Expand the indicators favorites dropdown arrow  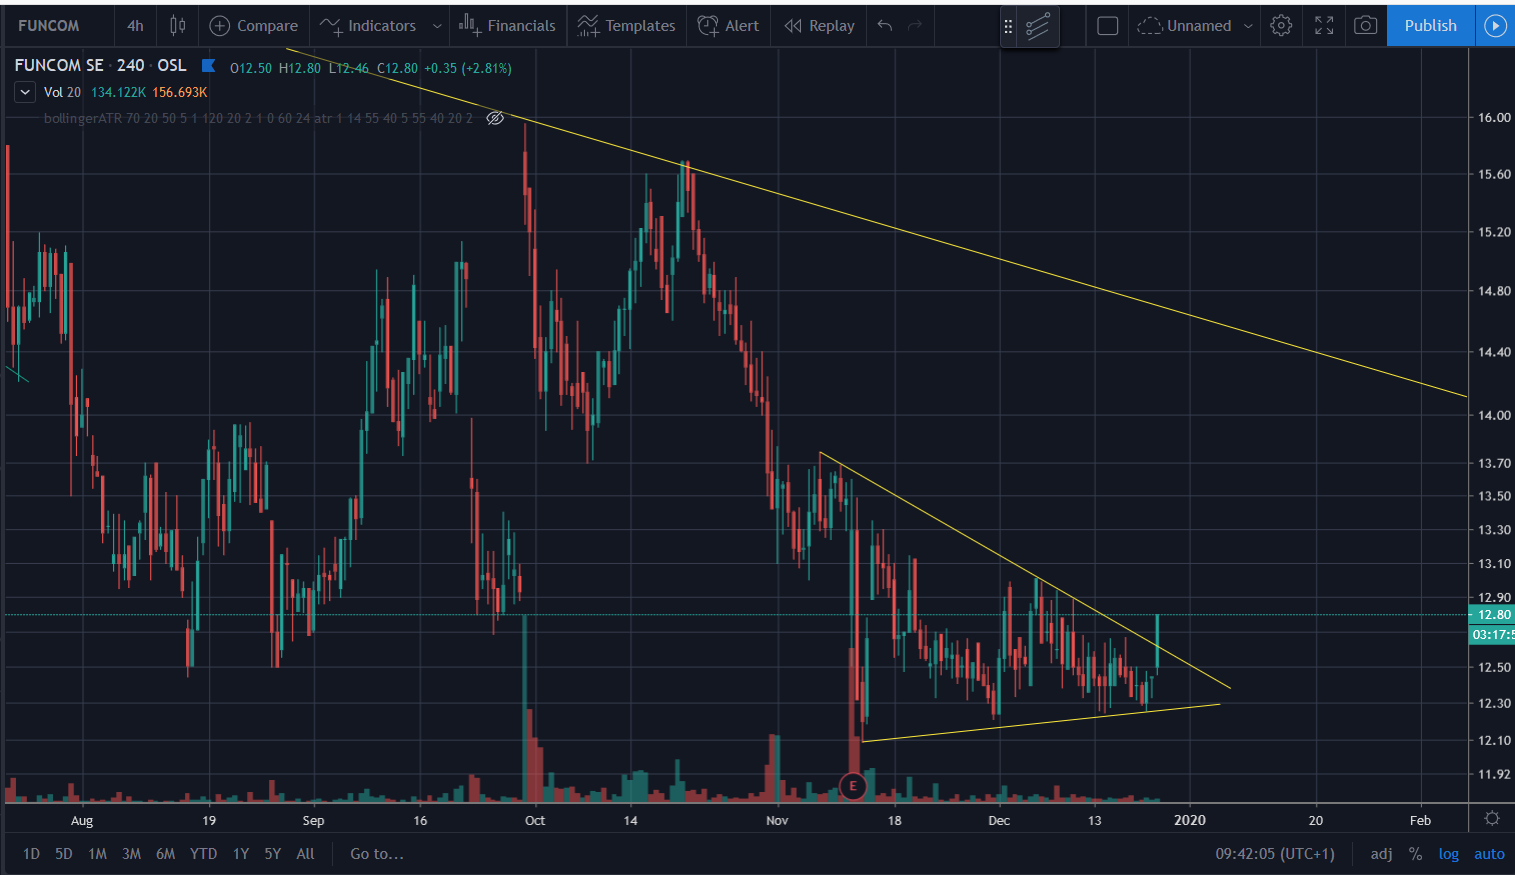click(x=437, y=26)
